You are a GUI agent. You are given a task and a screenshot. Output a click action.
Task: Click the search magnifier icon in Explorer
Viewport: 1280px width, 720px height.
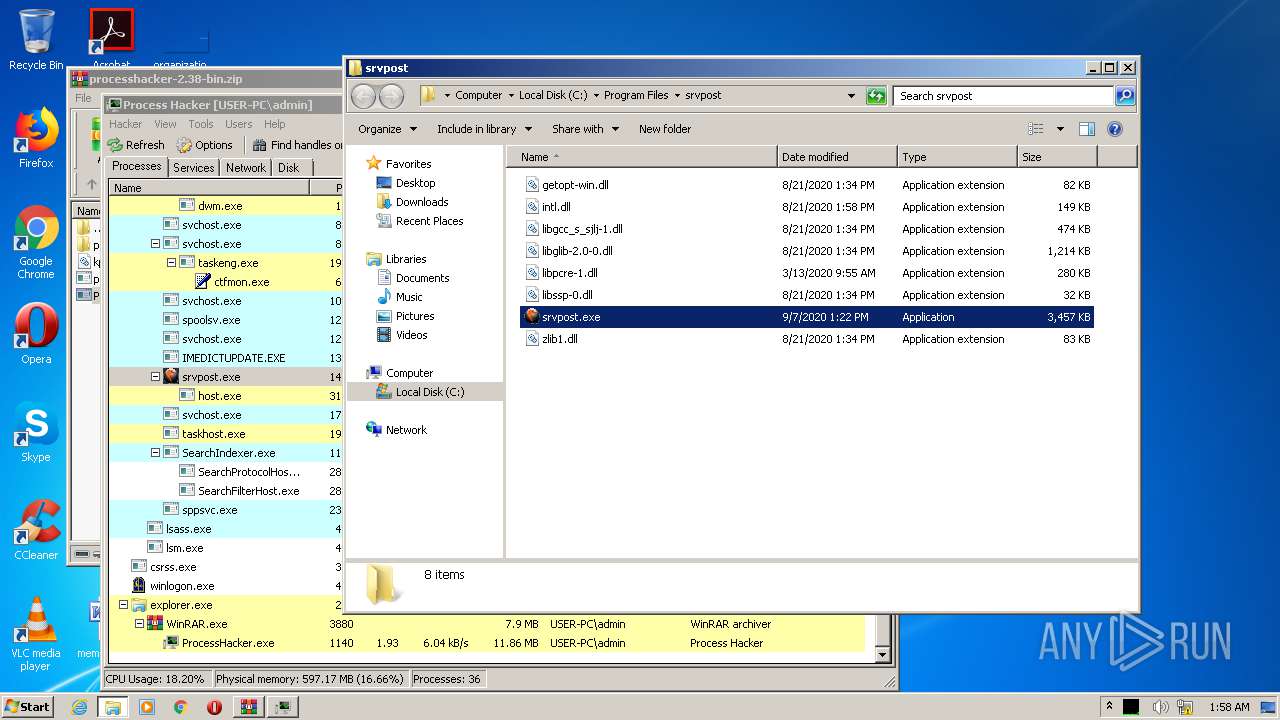[x=1125, y=96]
